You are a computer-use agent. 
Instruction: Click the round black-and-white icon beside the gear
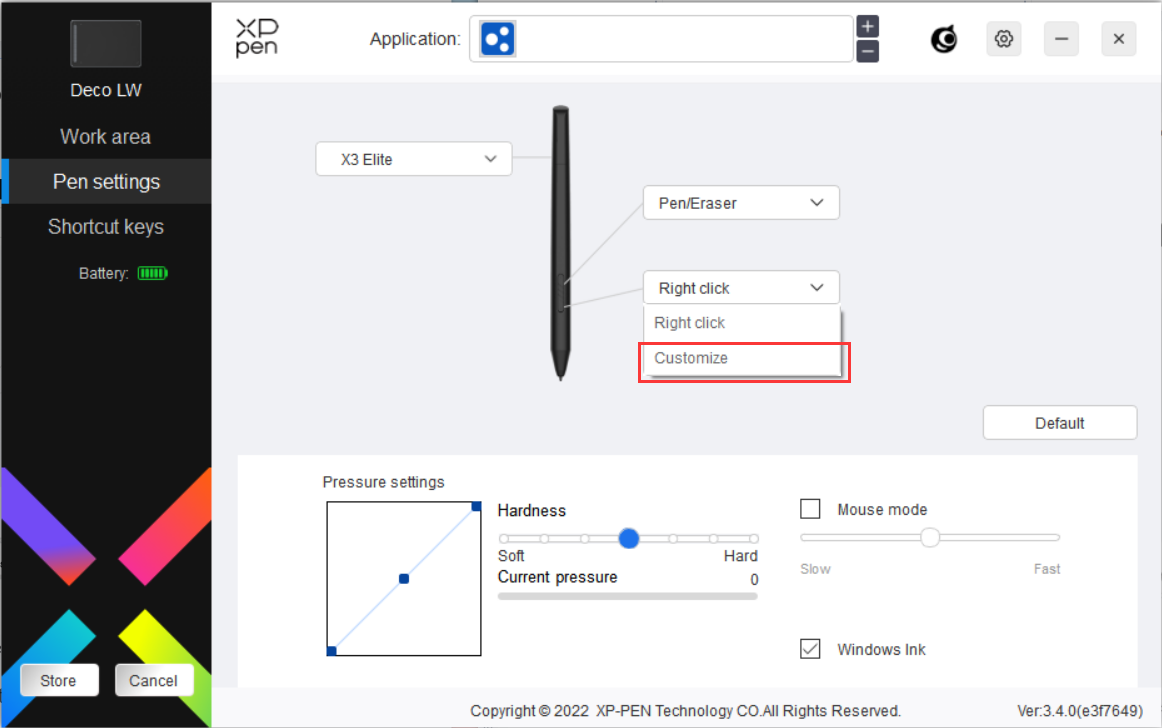point(944,39)
